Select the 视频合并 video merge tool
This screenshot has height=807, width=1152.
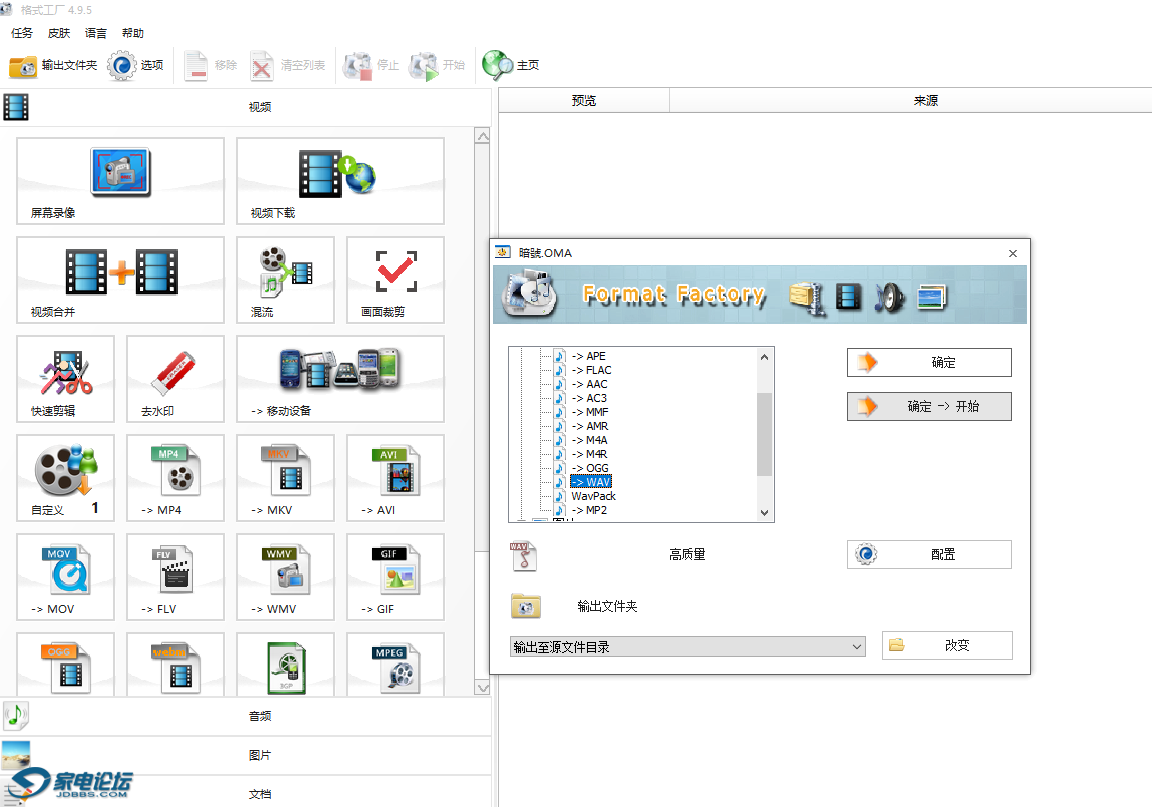(120, 280)
